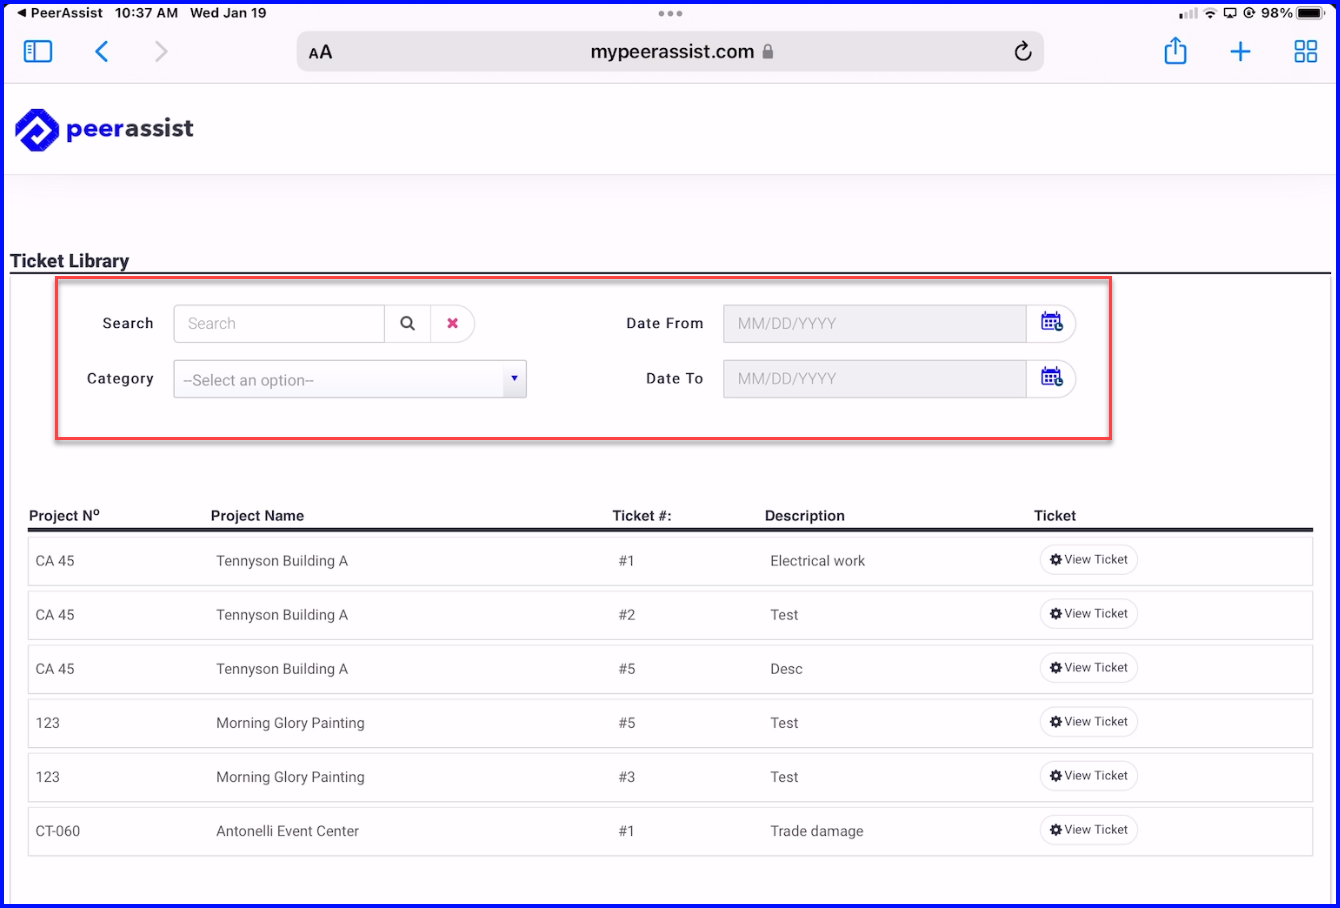The height and width of the screenshot is (908, 1340).
Task: Open the Date To calendar icon
Action: (x=1051, y=378)
